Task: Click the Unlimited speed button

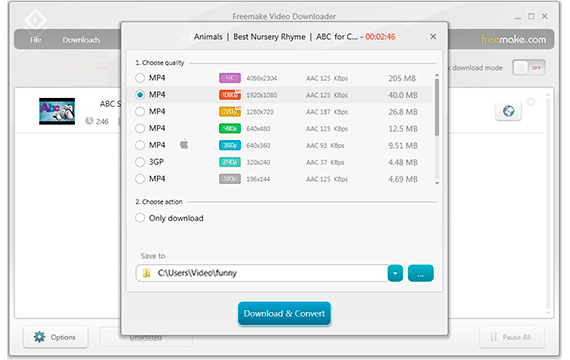Action: click(x=146, y=337)
